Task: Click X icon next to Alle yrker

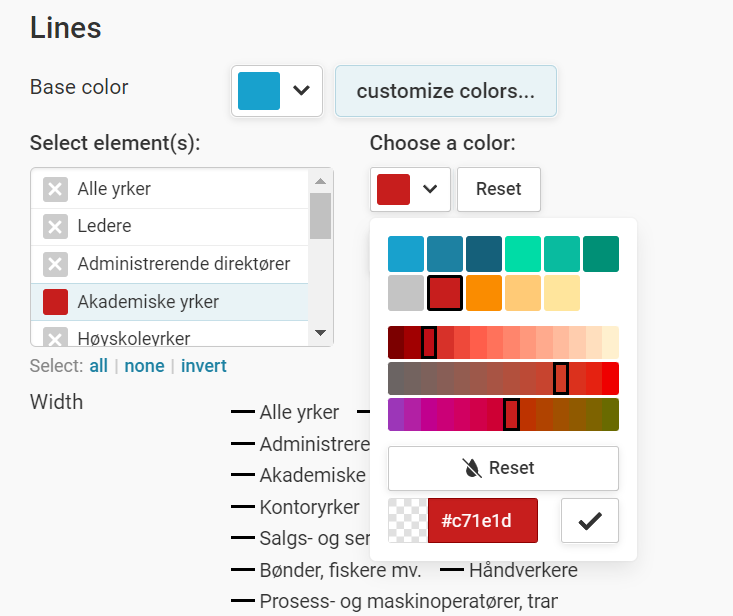Action: tap(55, 189)
